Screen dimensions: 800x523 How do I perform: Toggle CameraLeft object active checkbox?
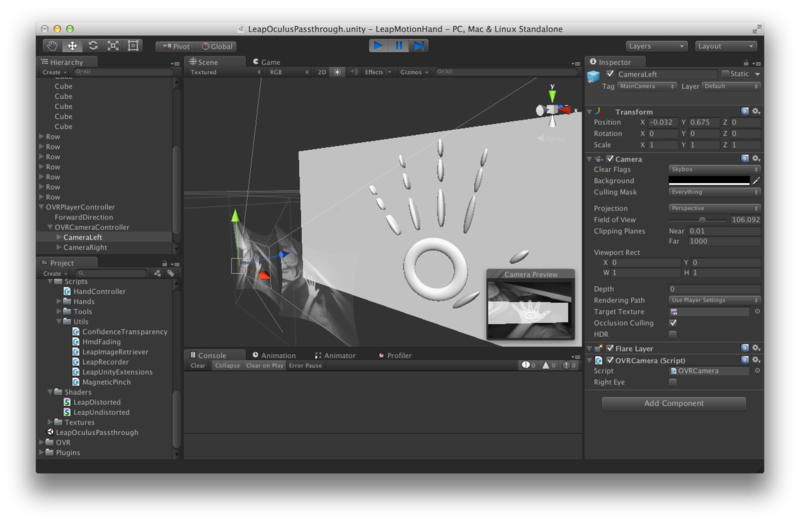[610, 74]
